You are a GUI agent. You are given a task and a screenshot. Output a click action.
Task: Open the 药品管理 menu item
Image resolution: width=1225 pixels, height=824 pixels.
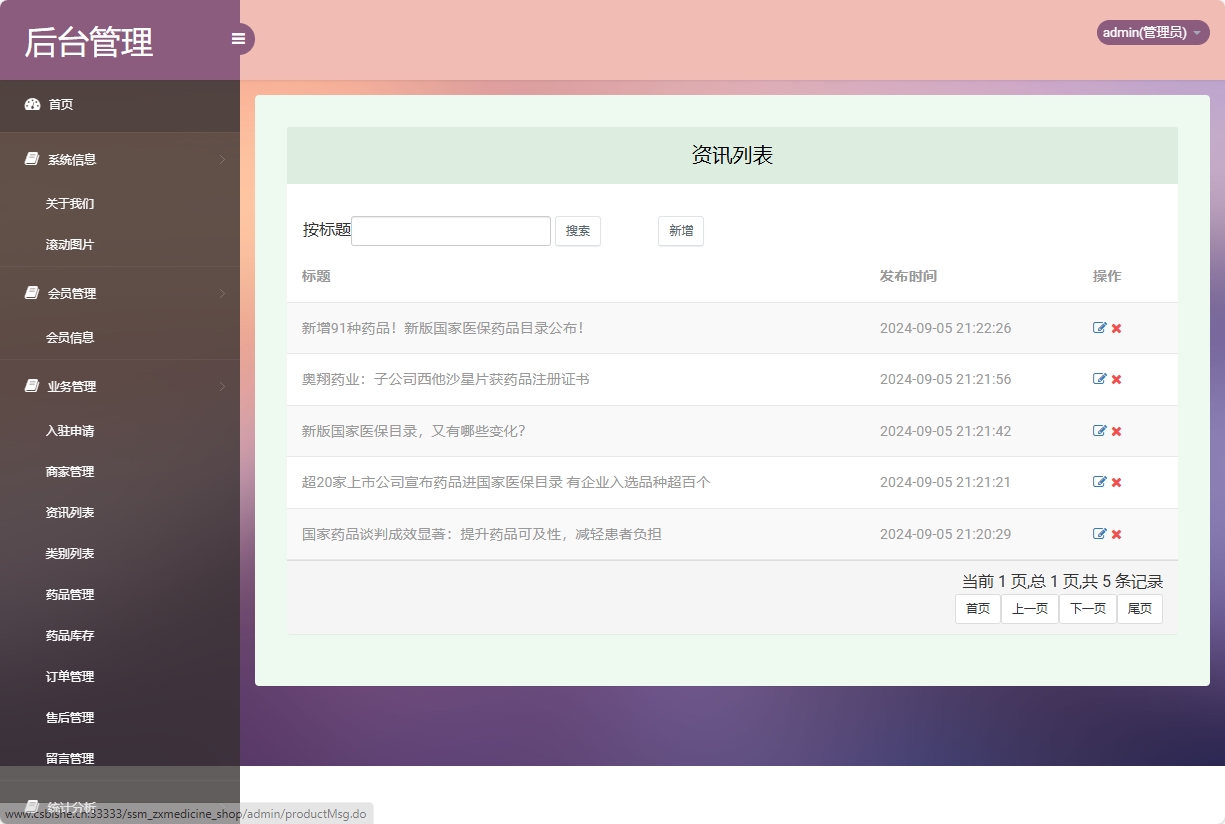pos(68,594)
